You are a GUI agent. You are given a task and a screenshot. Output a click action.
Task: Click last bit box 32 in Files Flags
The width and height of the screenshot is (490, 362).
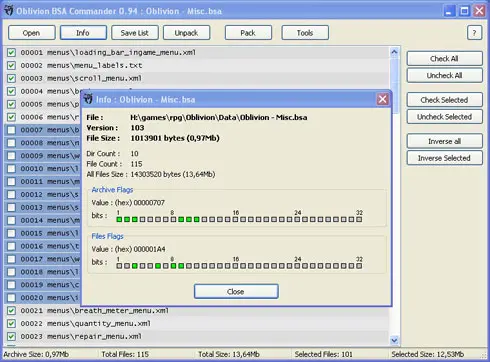click(x=359, y=266)
